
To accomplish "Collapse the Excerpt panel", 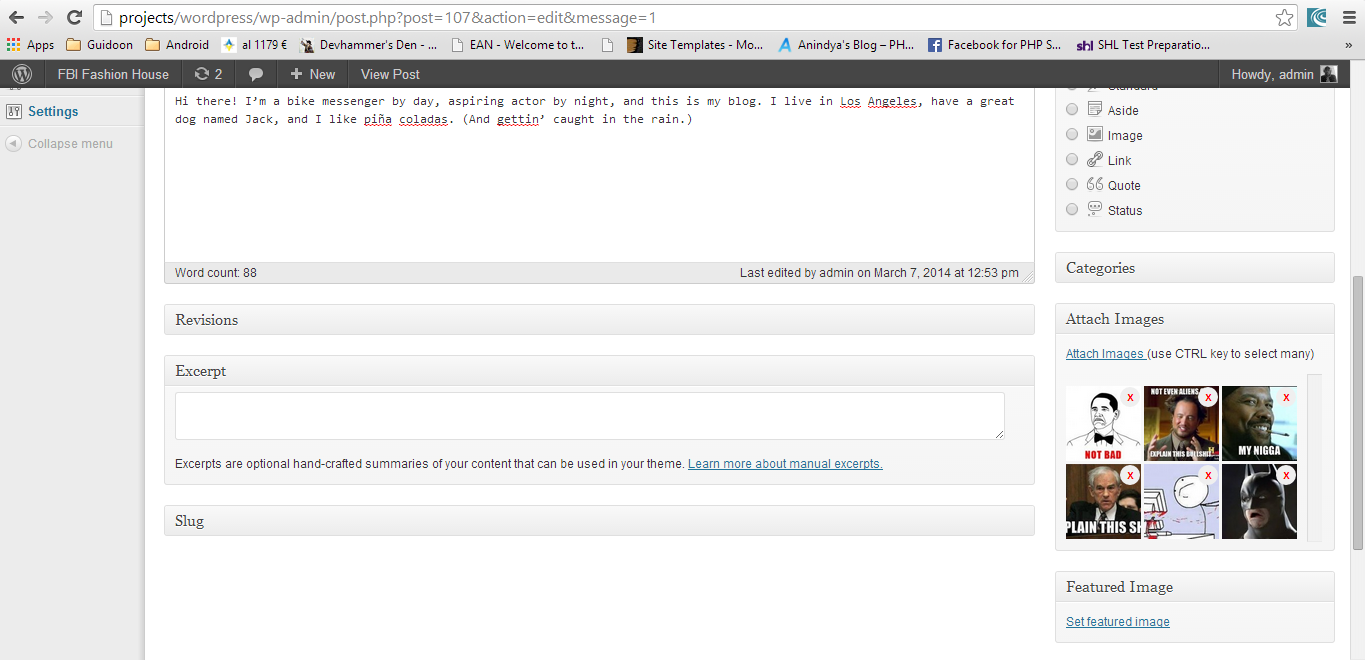I will coord(599,371).
